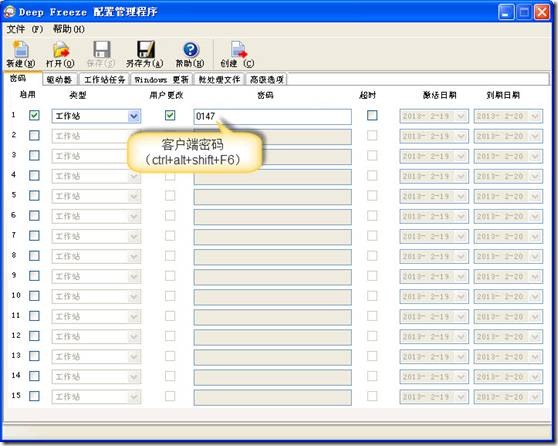Image resolution: width=558 pixels, height=446 pixels.
Task: Check the enable checkbox for row 12
Action: (34, 336)
